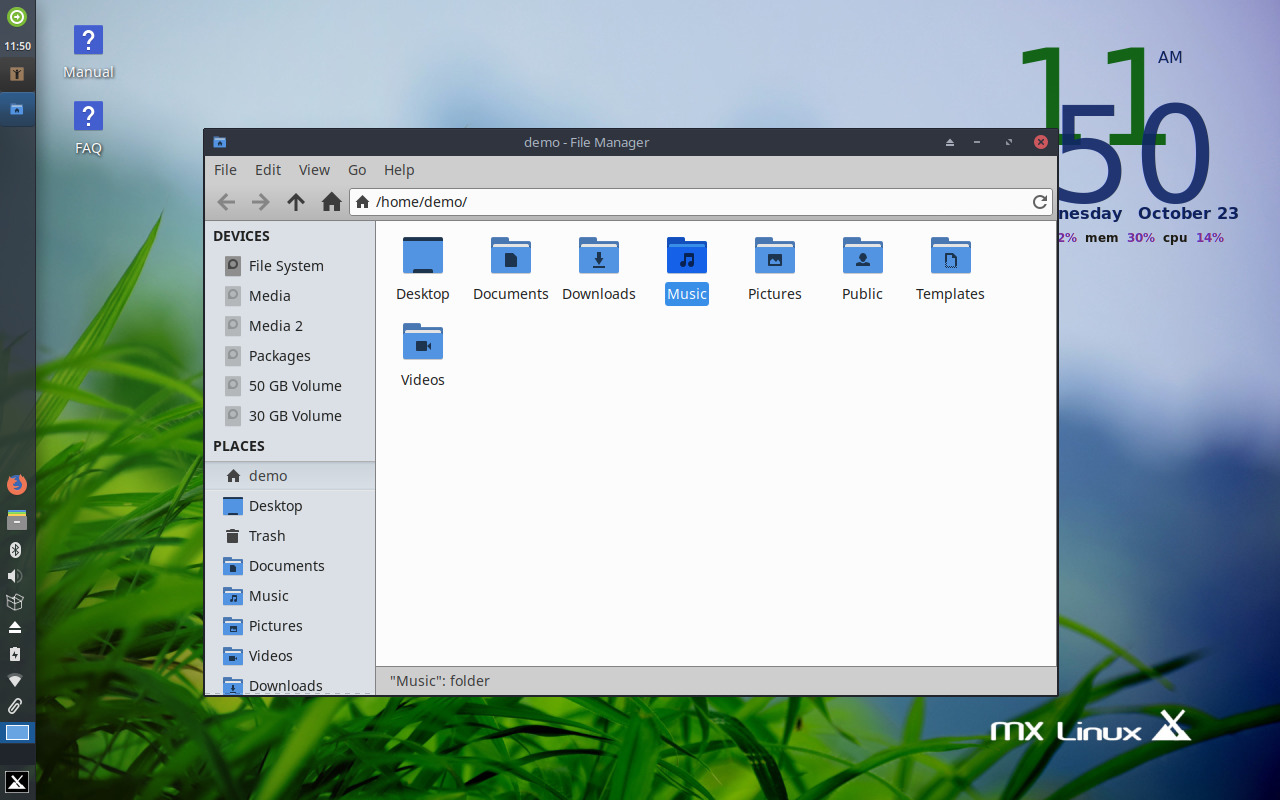1280x800 pixels.
Task: Select File System in Devices list
Action: [x=286, y=266]
